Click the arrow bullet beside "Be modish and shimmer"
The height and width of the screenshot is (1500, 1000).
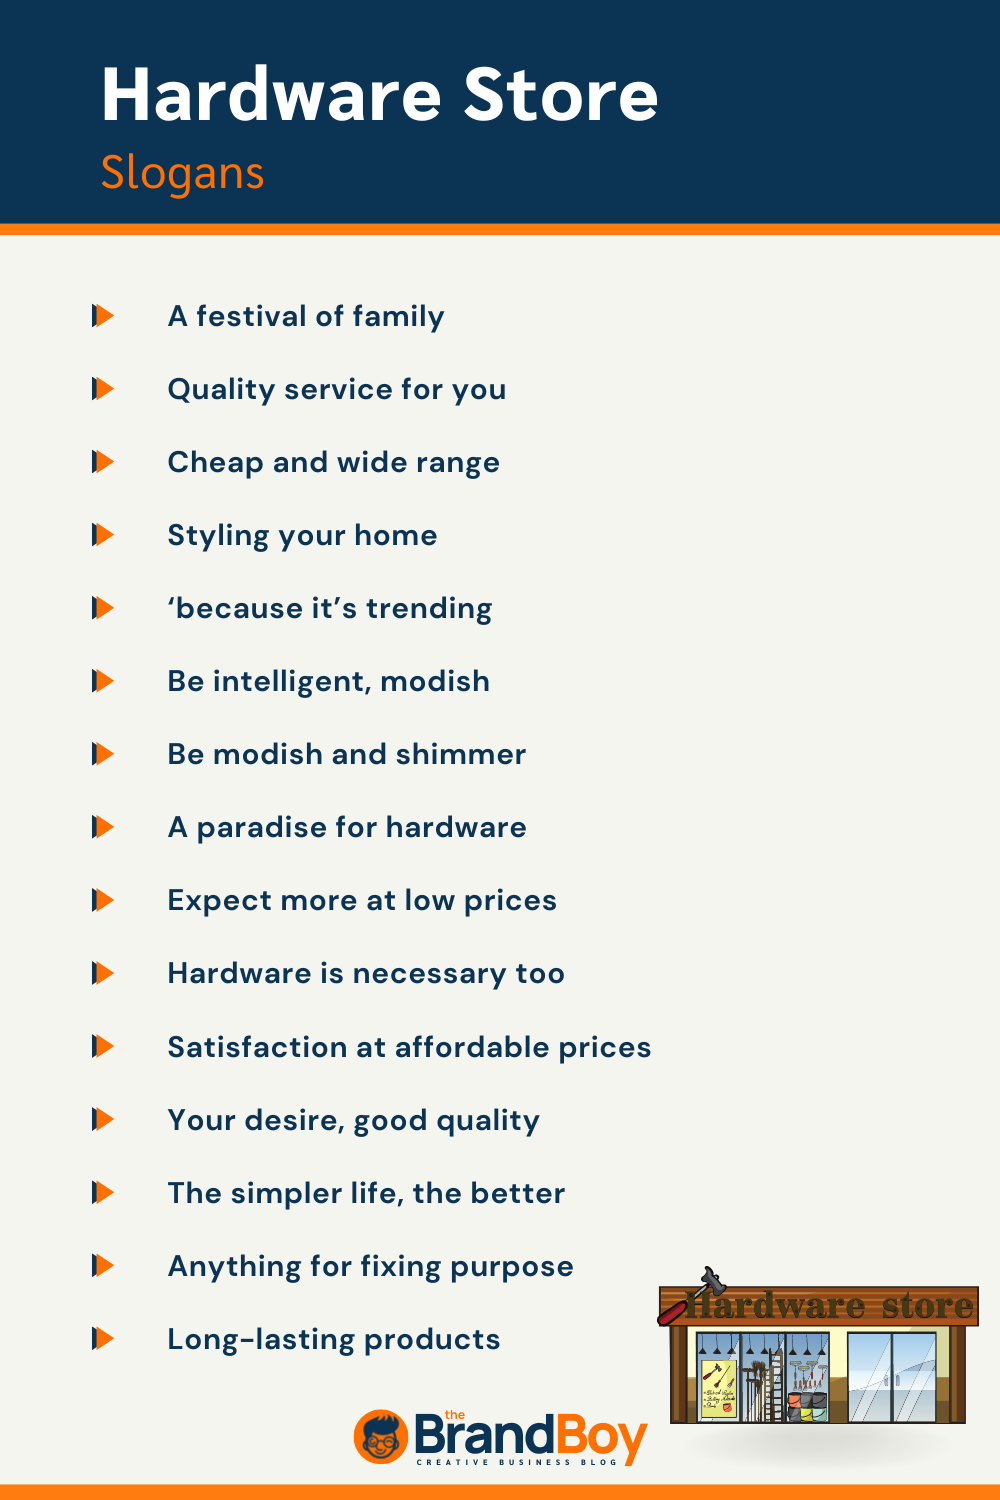point(103,754)
